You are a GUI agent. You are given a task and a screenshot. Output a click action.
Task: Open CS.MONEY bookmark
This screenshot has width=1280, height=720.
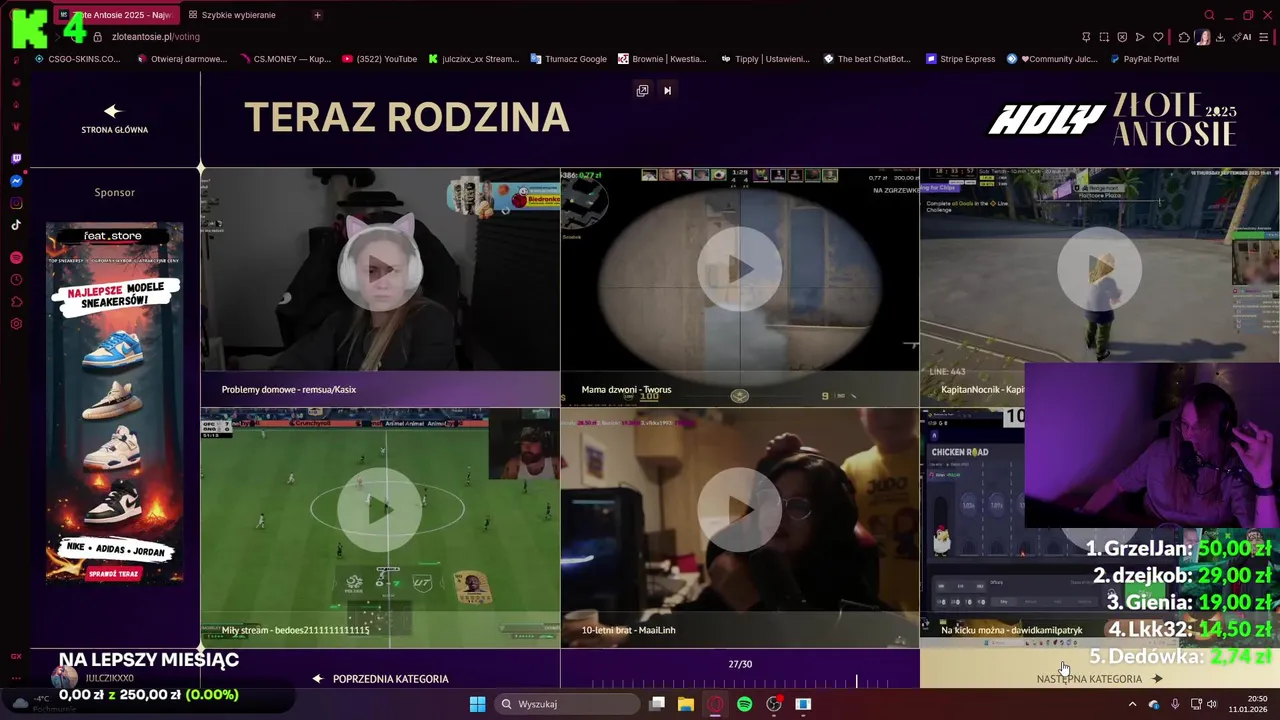(286, 59)
